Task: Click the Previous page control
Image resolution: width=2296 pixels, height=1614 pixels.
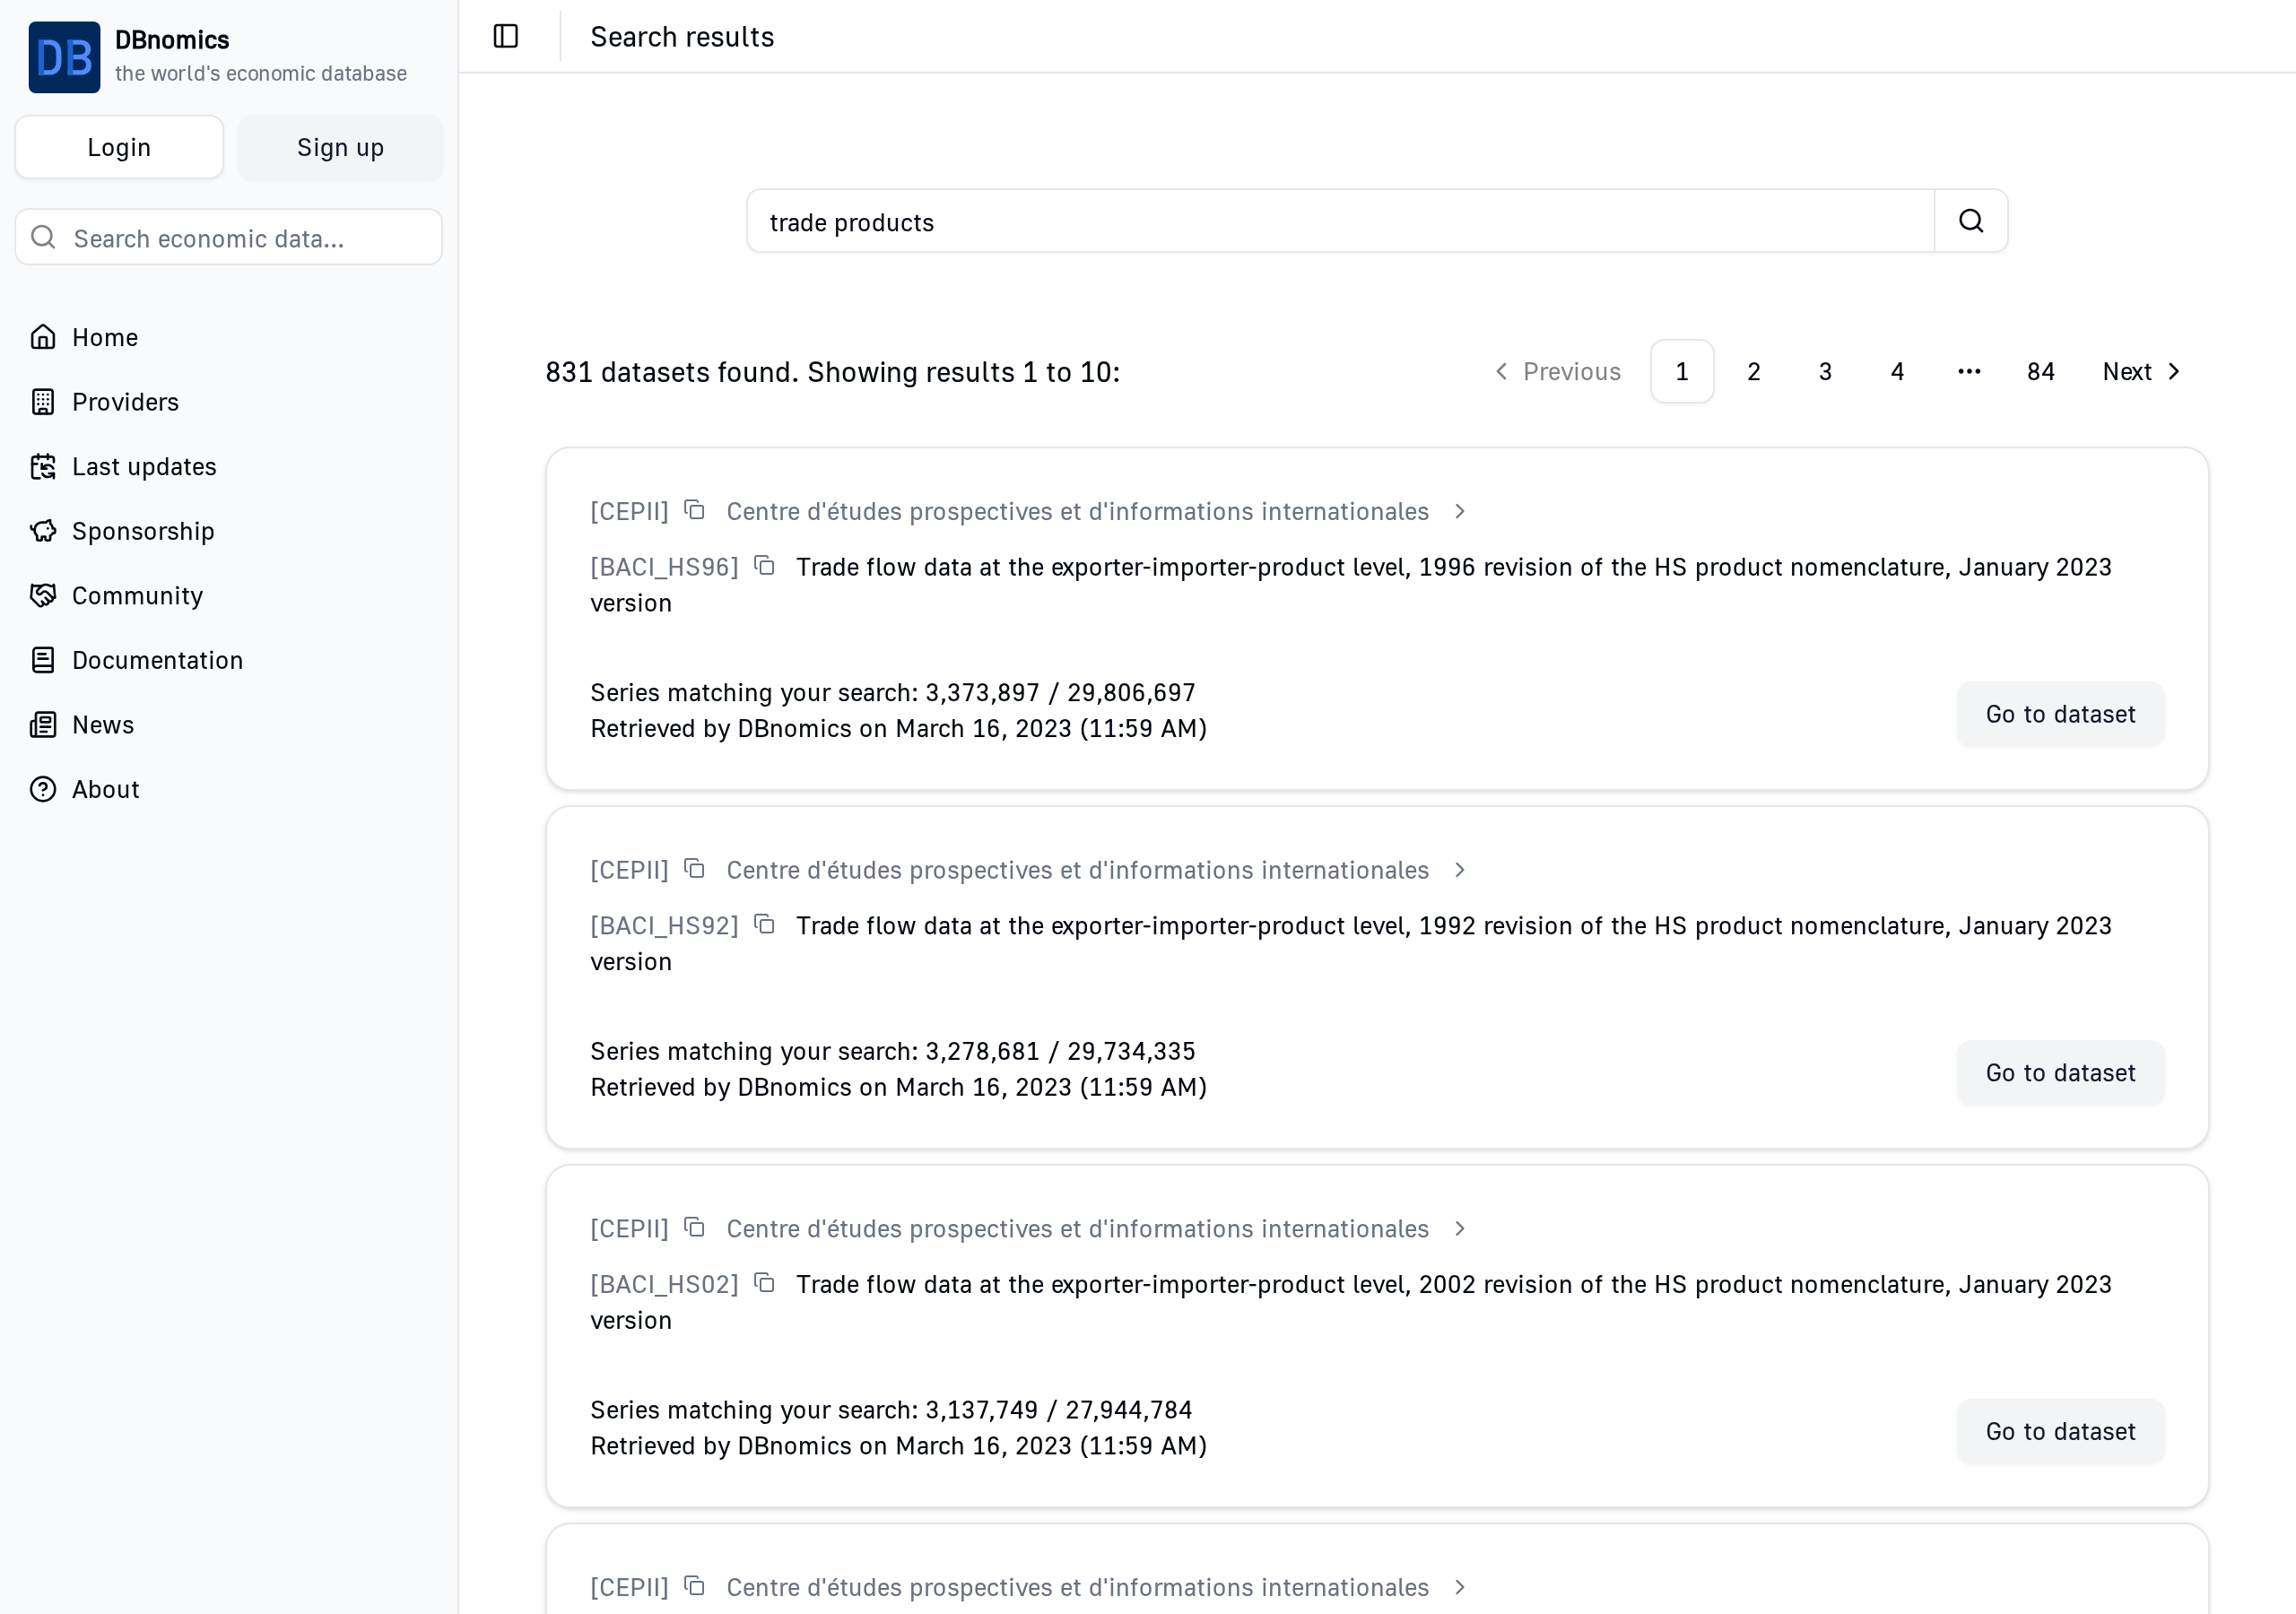Action: coord(1557,372)
